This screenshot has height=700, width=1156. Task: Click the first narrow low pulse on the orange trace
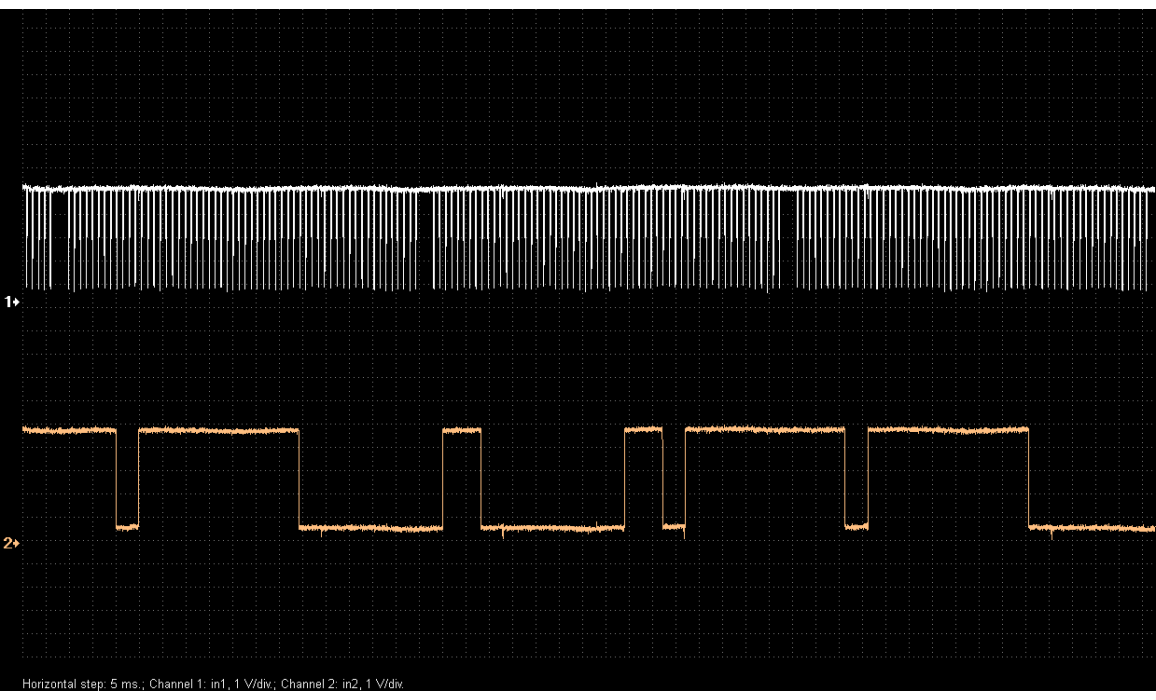pyautogui.click(x=127, y=527)
